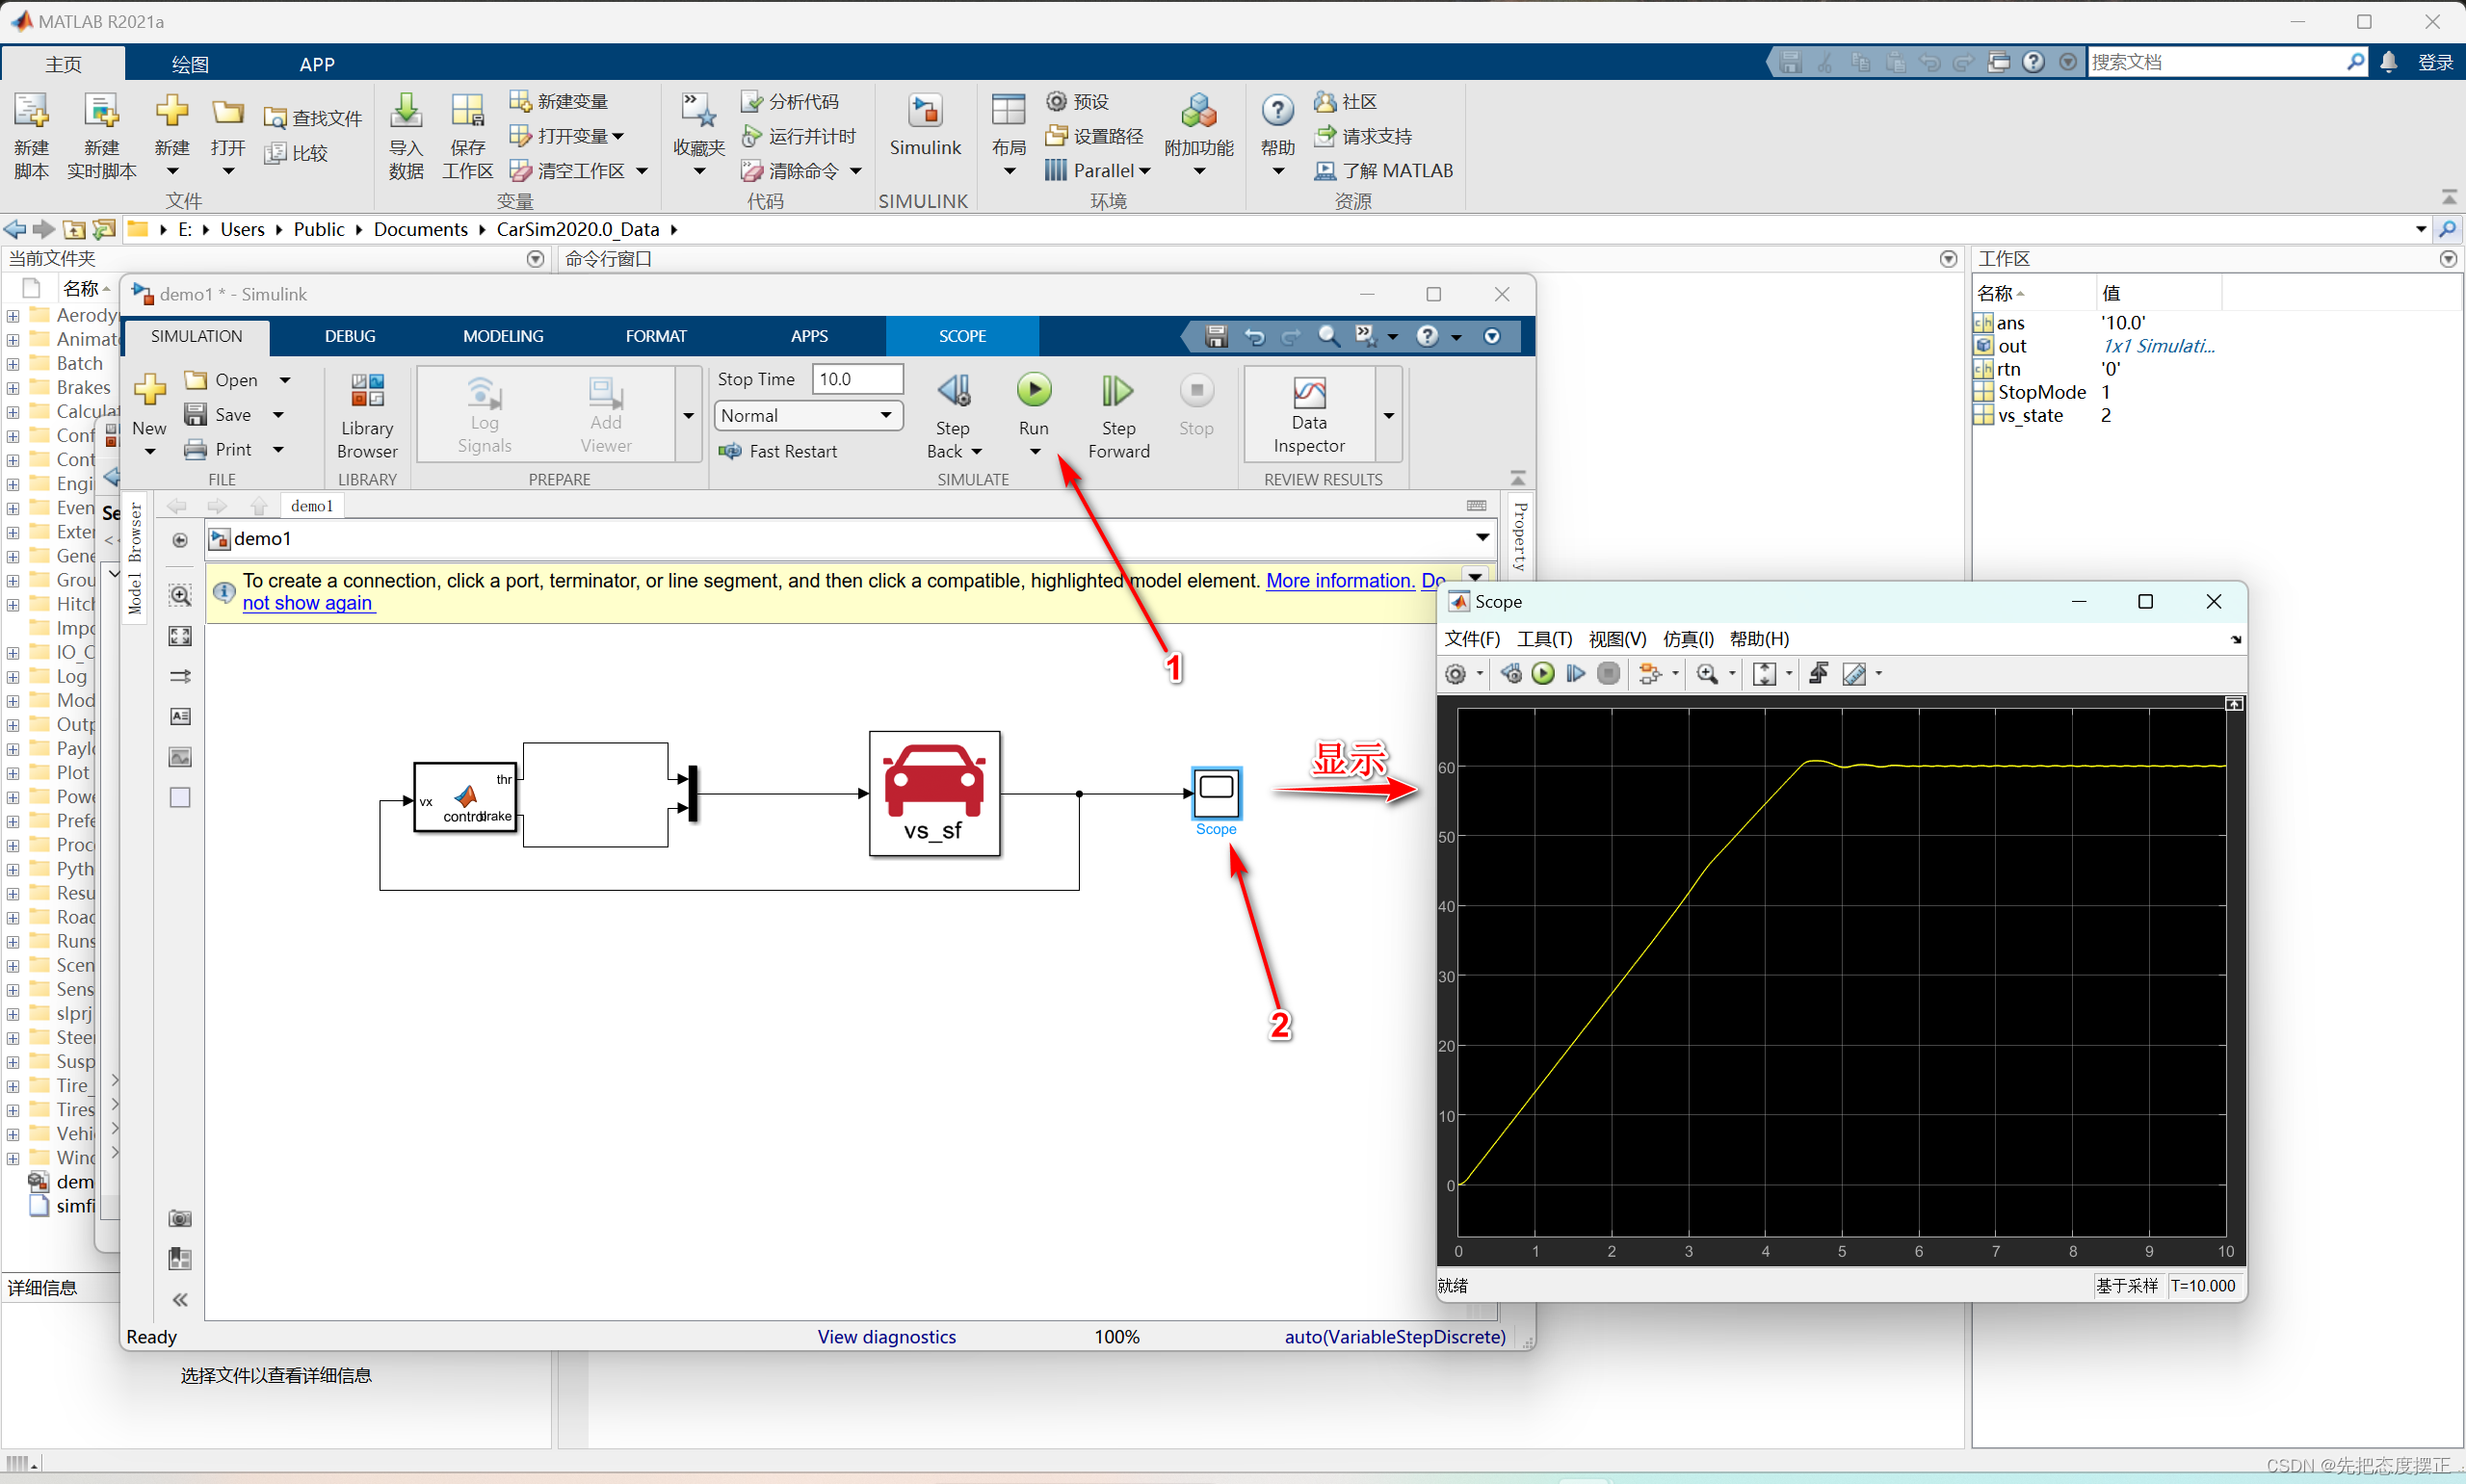Viewport: 2466px width, 1484px height.
Task: Click the More information link
Action: point(1340,581)
